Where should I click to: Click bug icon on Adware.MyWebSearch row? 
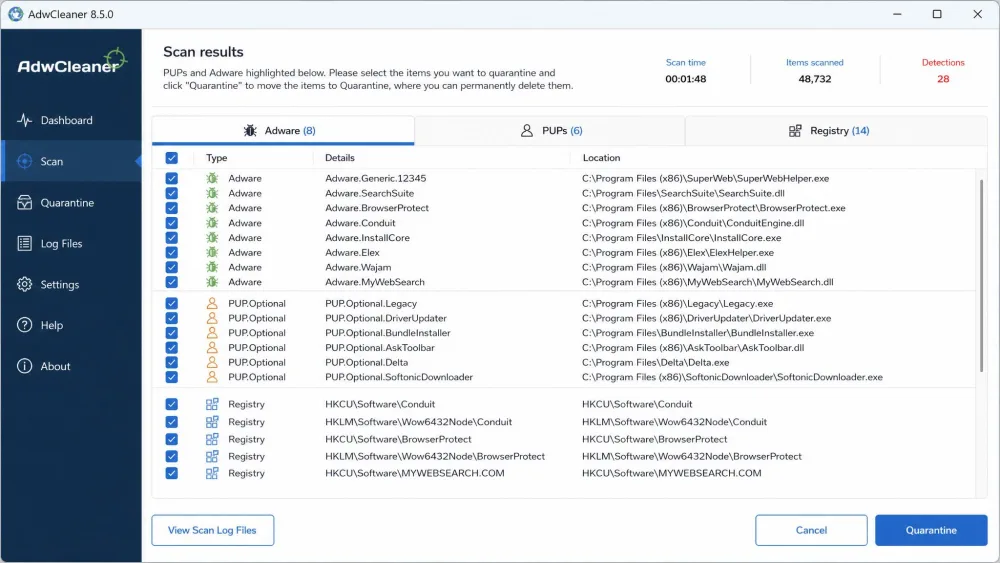coord(212,282)
